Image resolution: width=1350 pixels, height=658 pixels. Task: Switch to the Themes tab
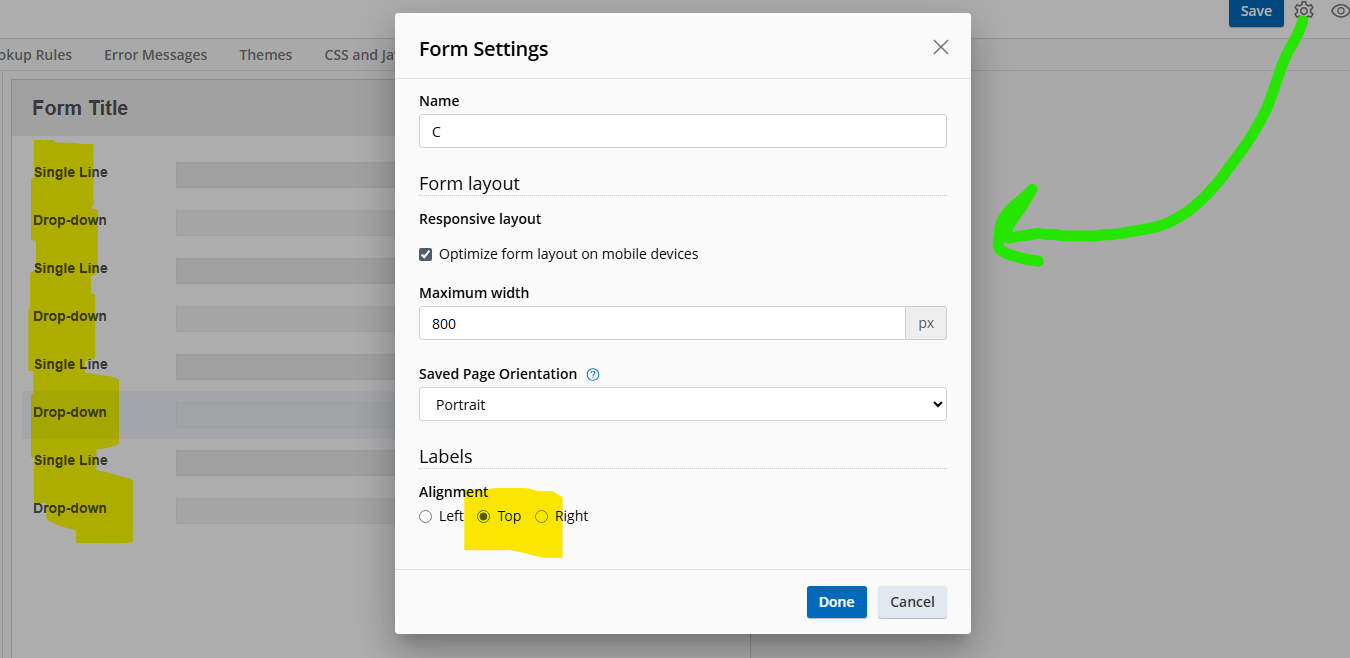point(265,55)
